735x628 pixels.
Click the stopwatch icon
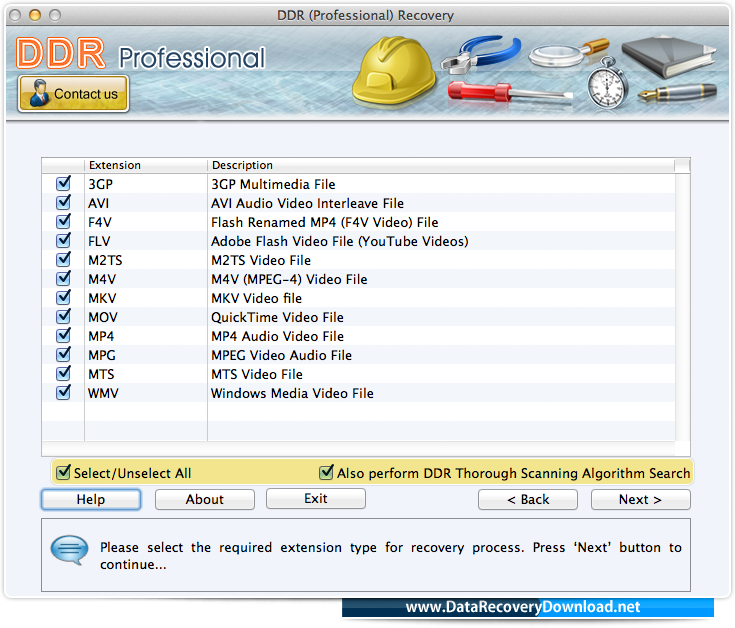pos(607,83)
